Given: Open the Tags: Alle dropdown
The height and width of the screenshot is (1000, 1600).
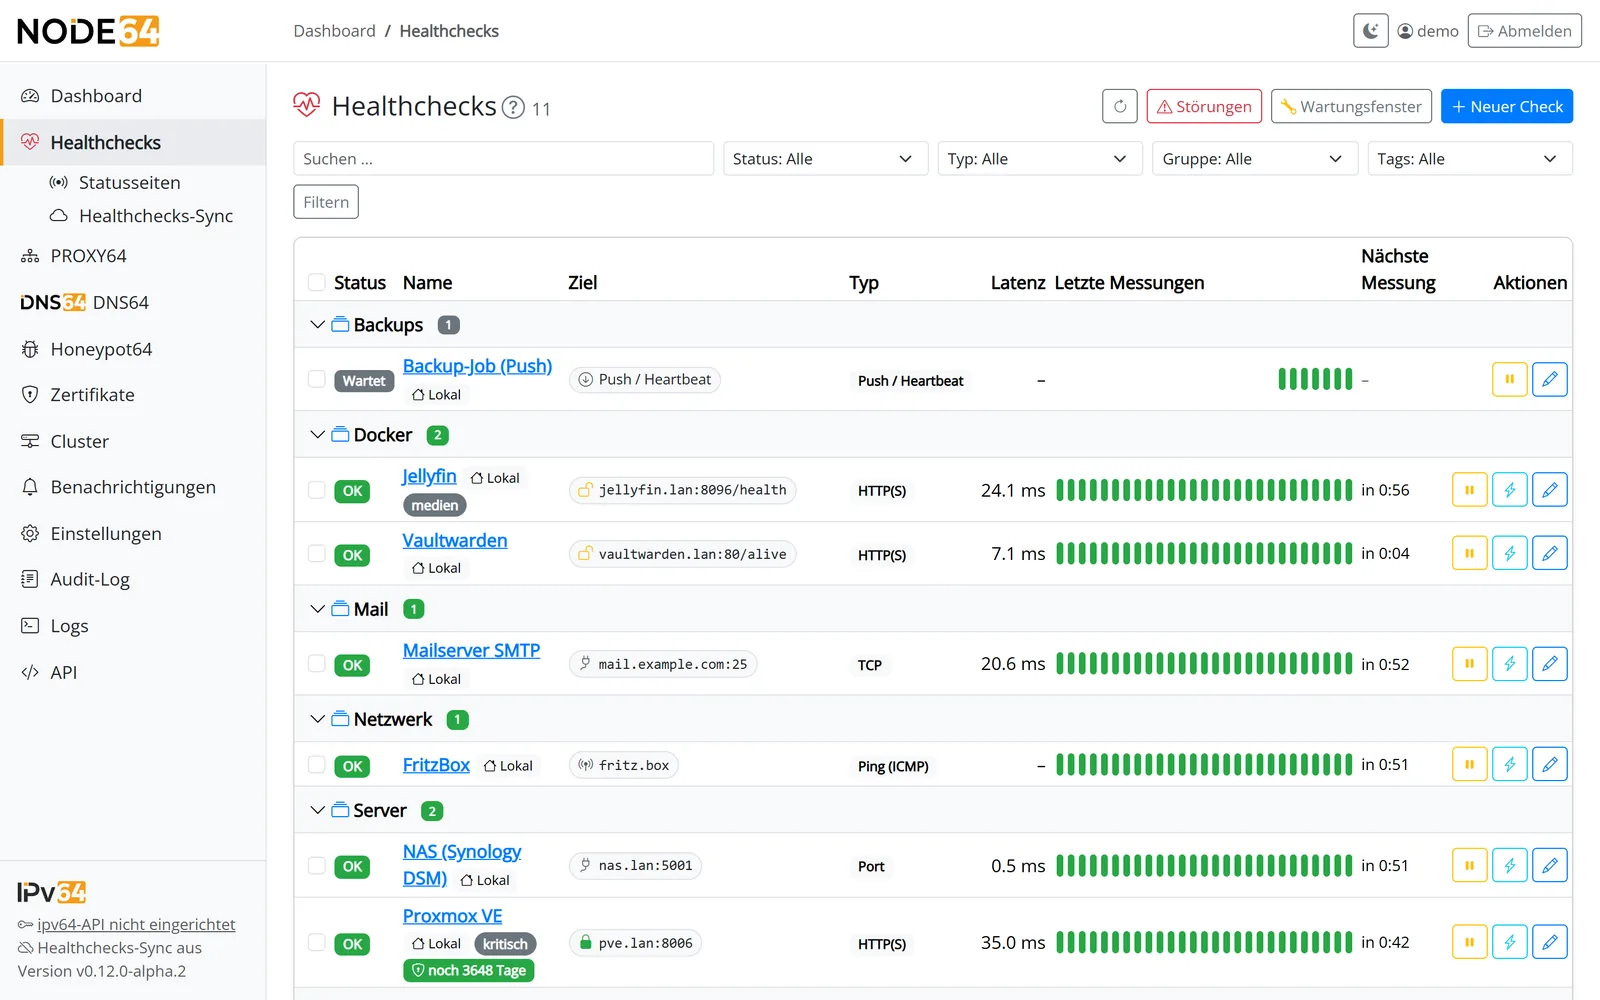Looking at the screenshot, I should 1470,159.
